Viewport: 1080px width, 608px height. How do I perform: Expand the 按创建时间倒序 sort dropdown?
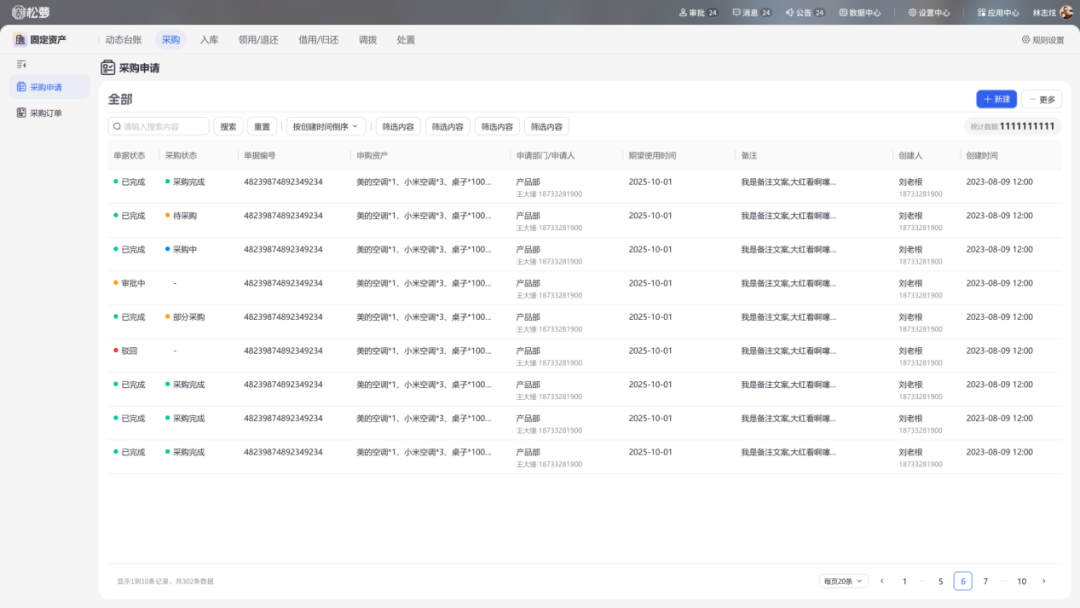click(x=327, y=127)
